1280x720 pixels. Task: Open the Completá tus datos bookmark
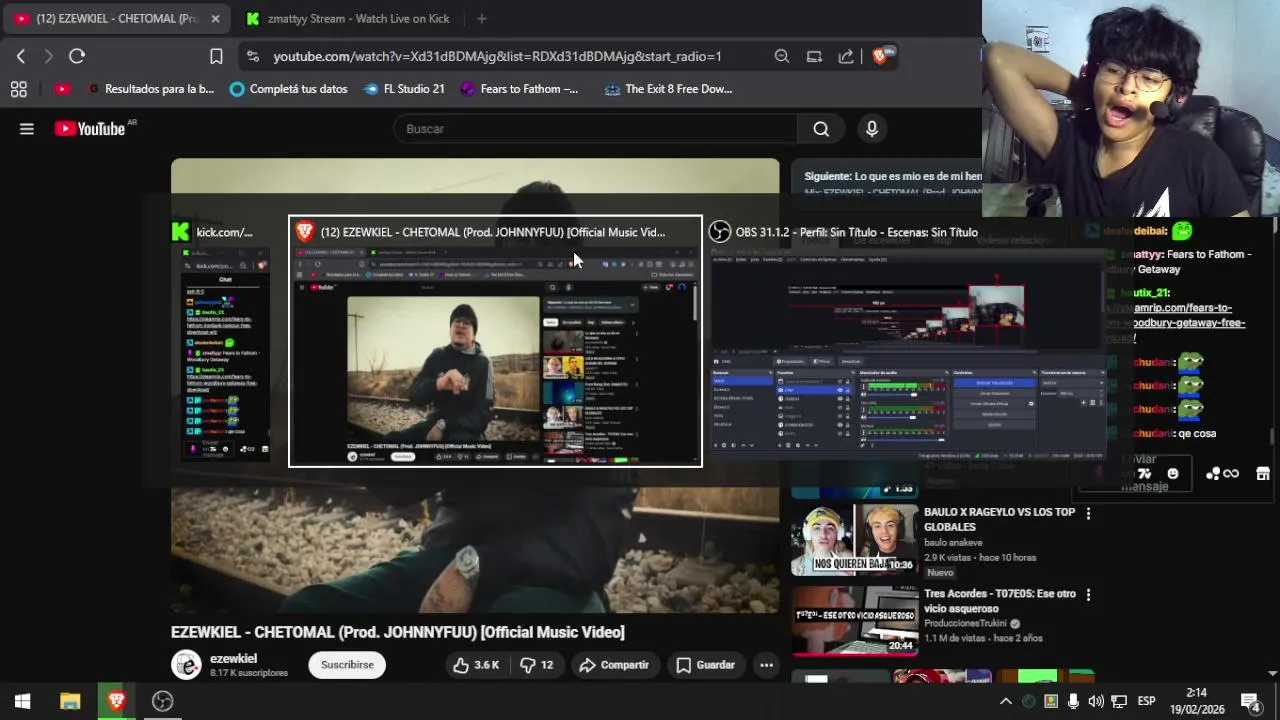(x=288, y=89)
